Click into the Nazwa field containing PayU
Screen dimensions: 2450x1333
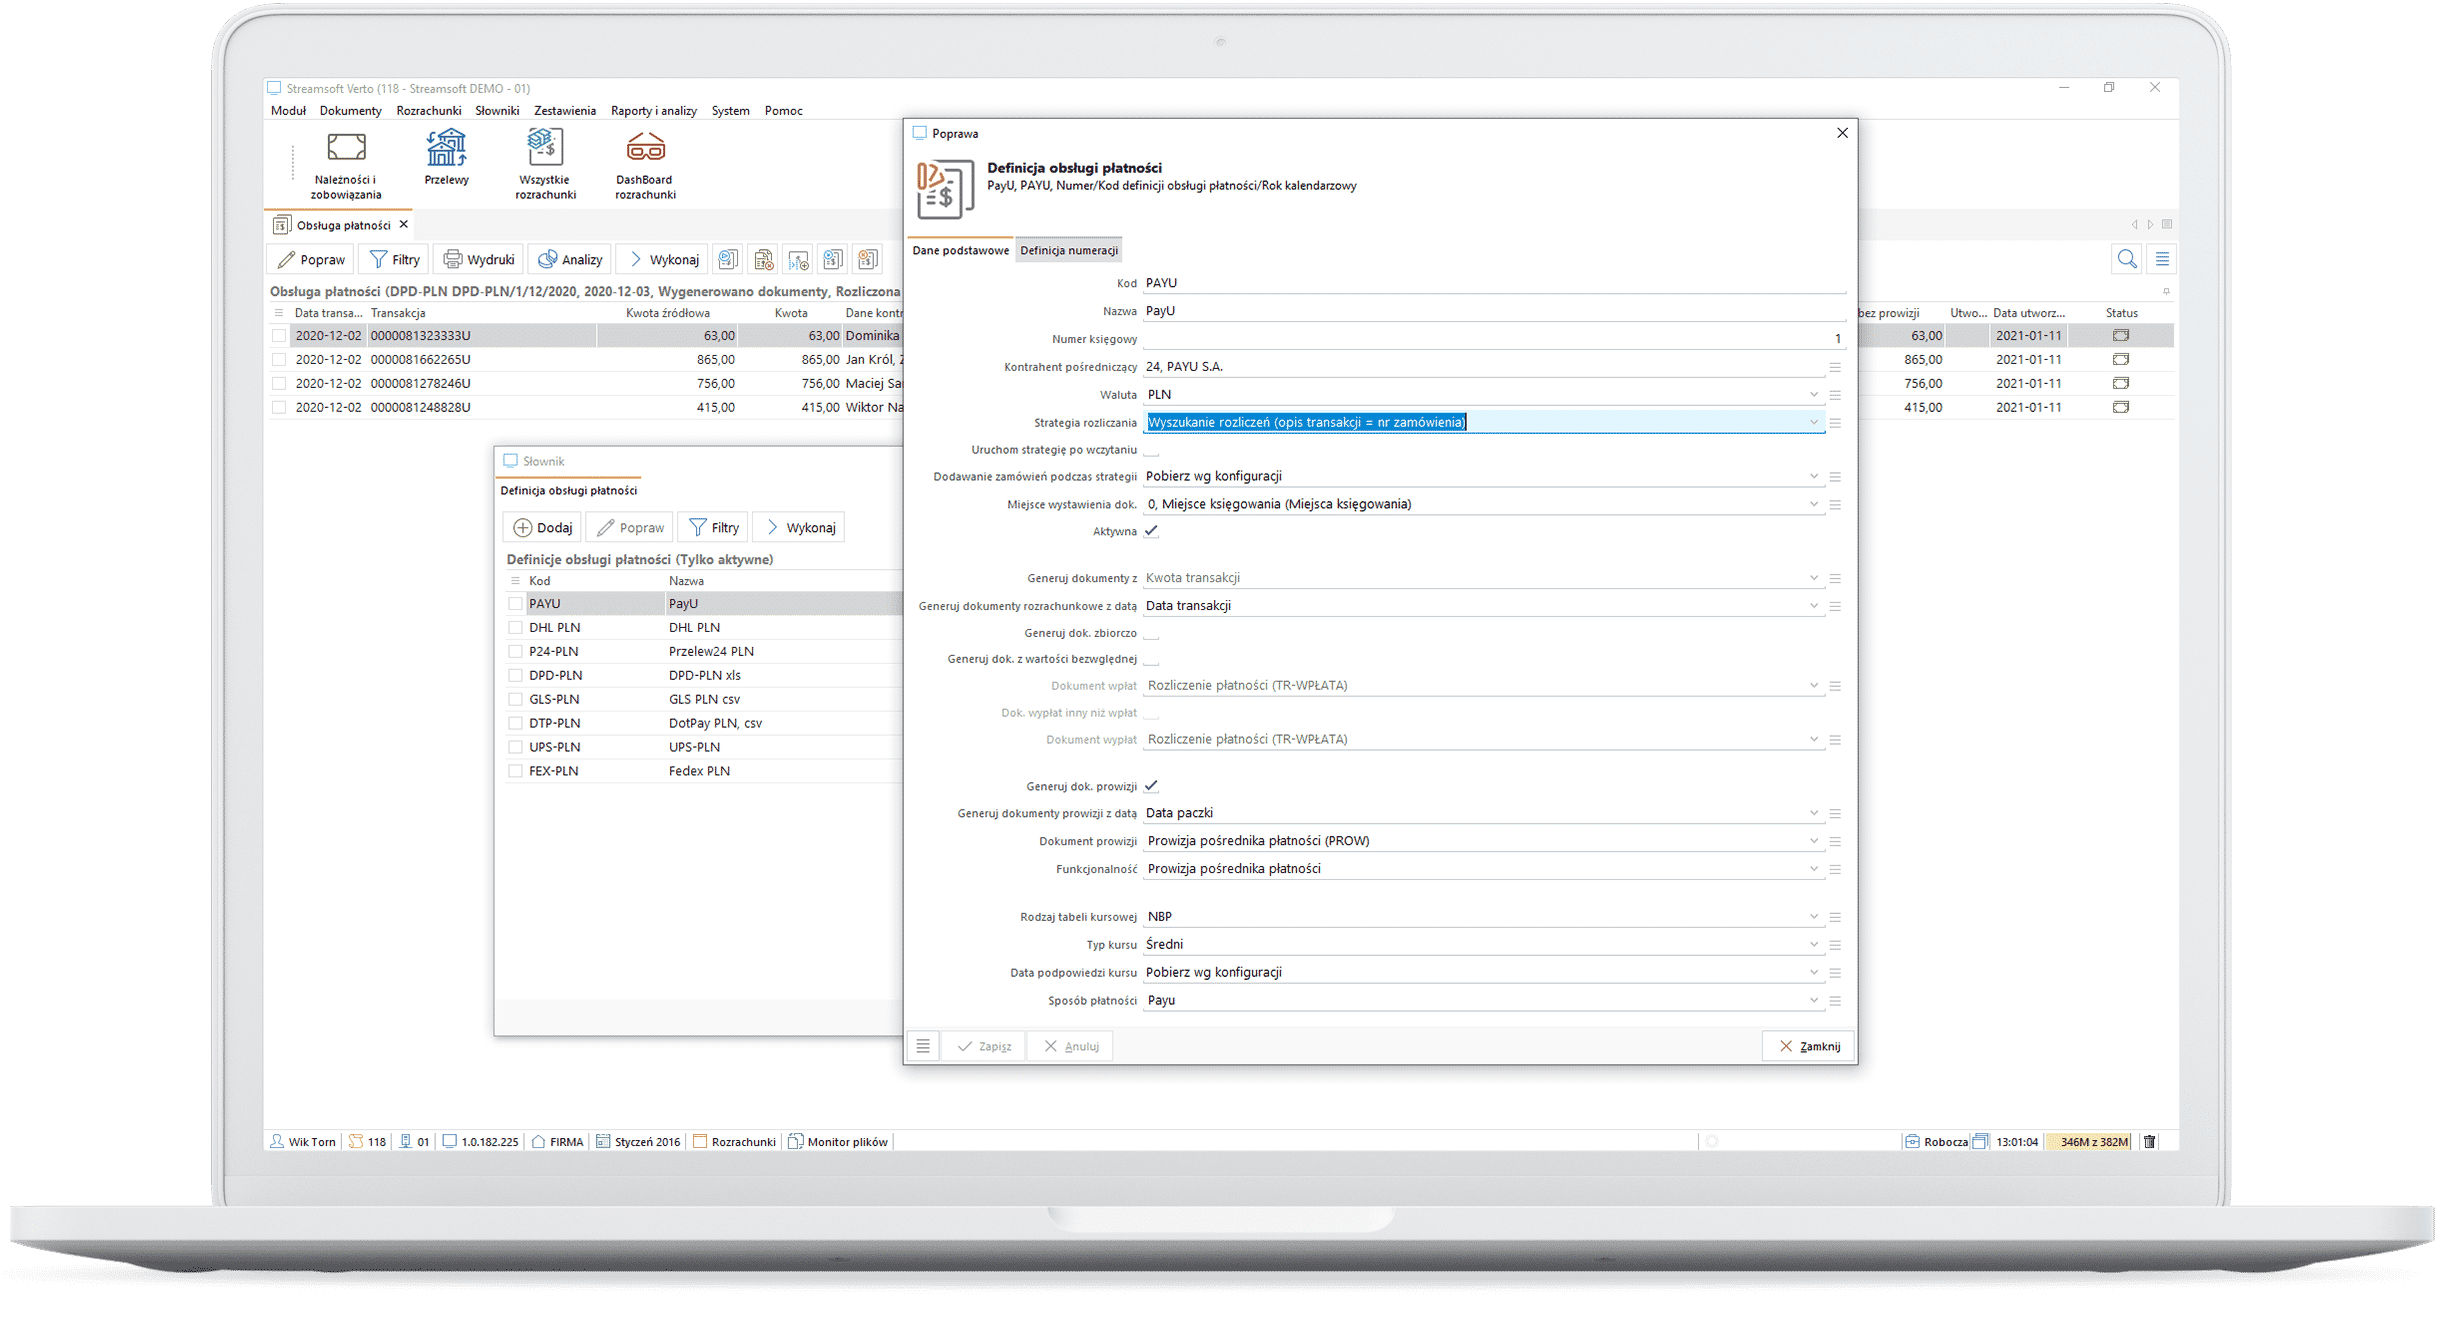[1494, 311]
